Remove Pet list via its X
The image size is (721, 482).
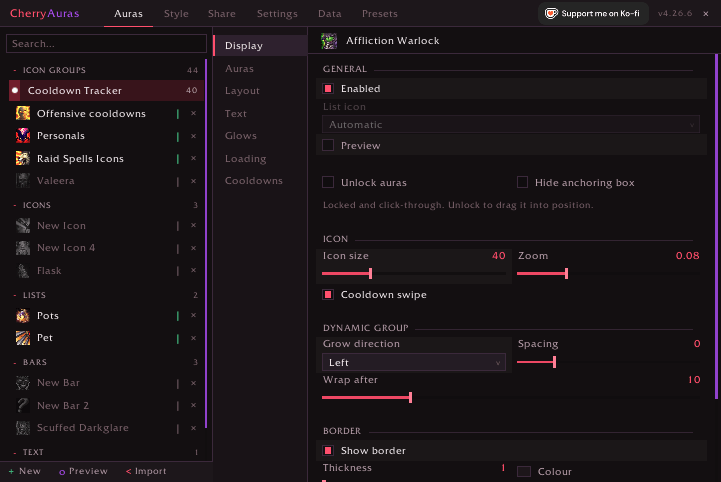[194, 339]
